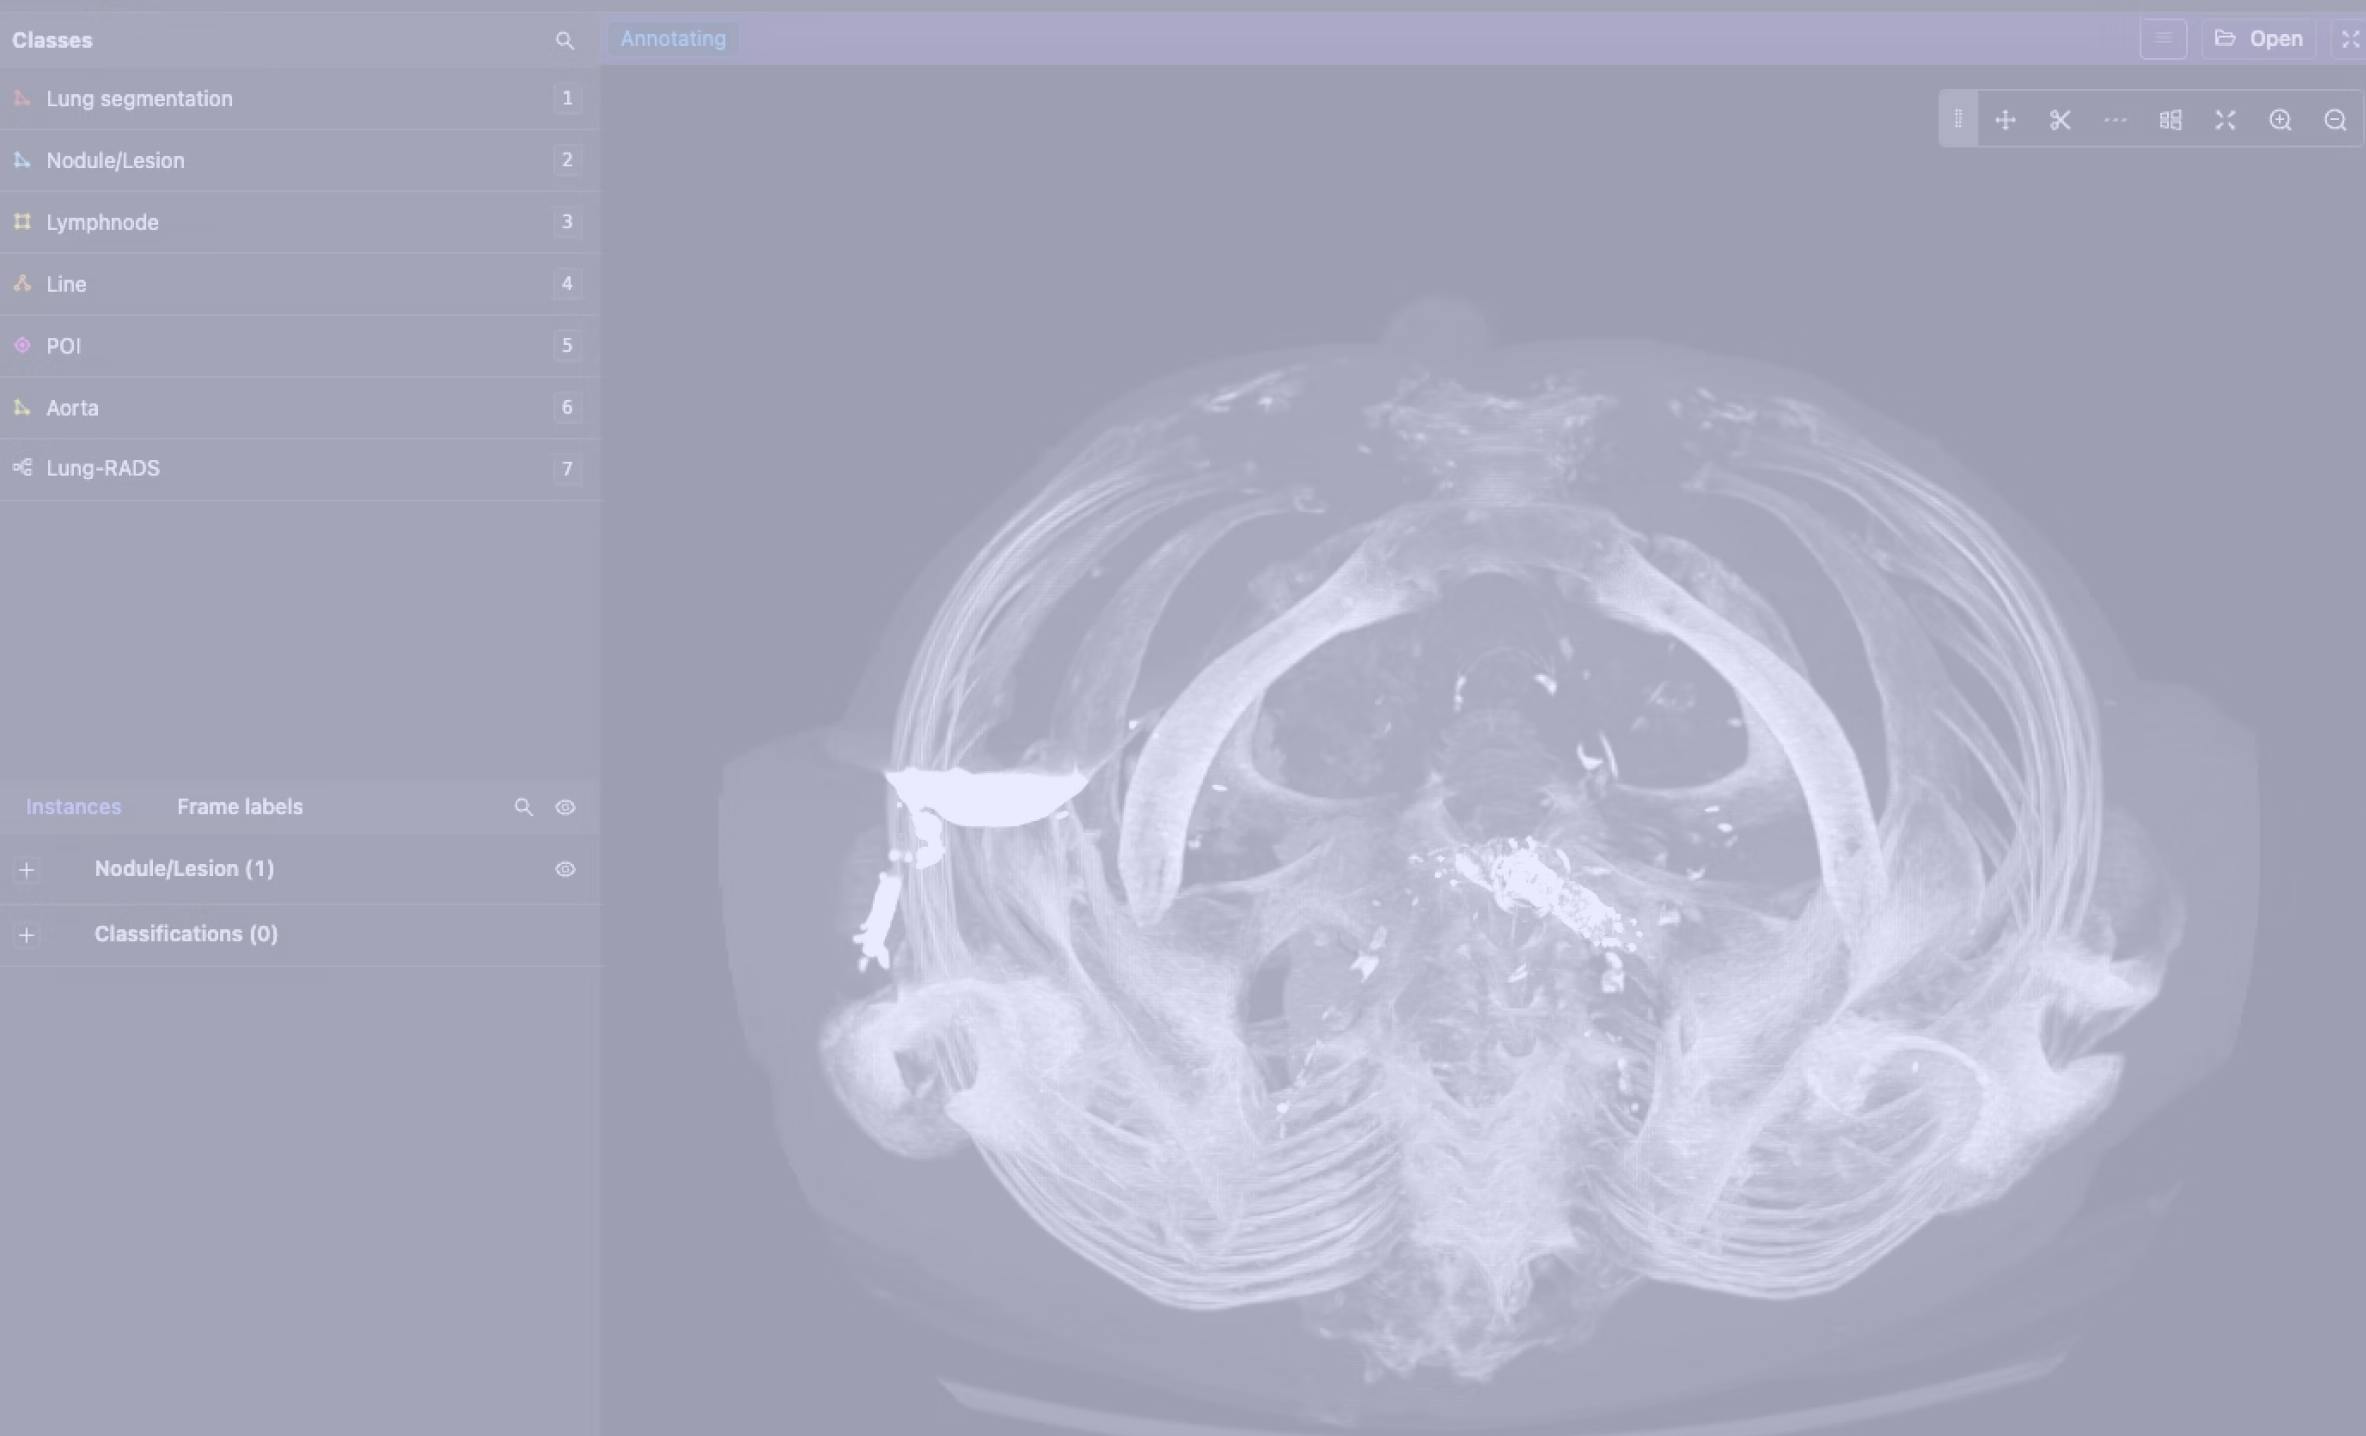The height and width of the screenshot is (1436, 2366).
Task: Select the Lymphnode class
Action: tap(299, 222)
